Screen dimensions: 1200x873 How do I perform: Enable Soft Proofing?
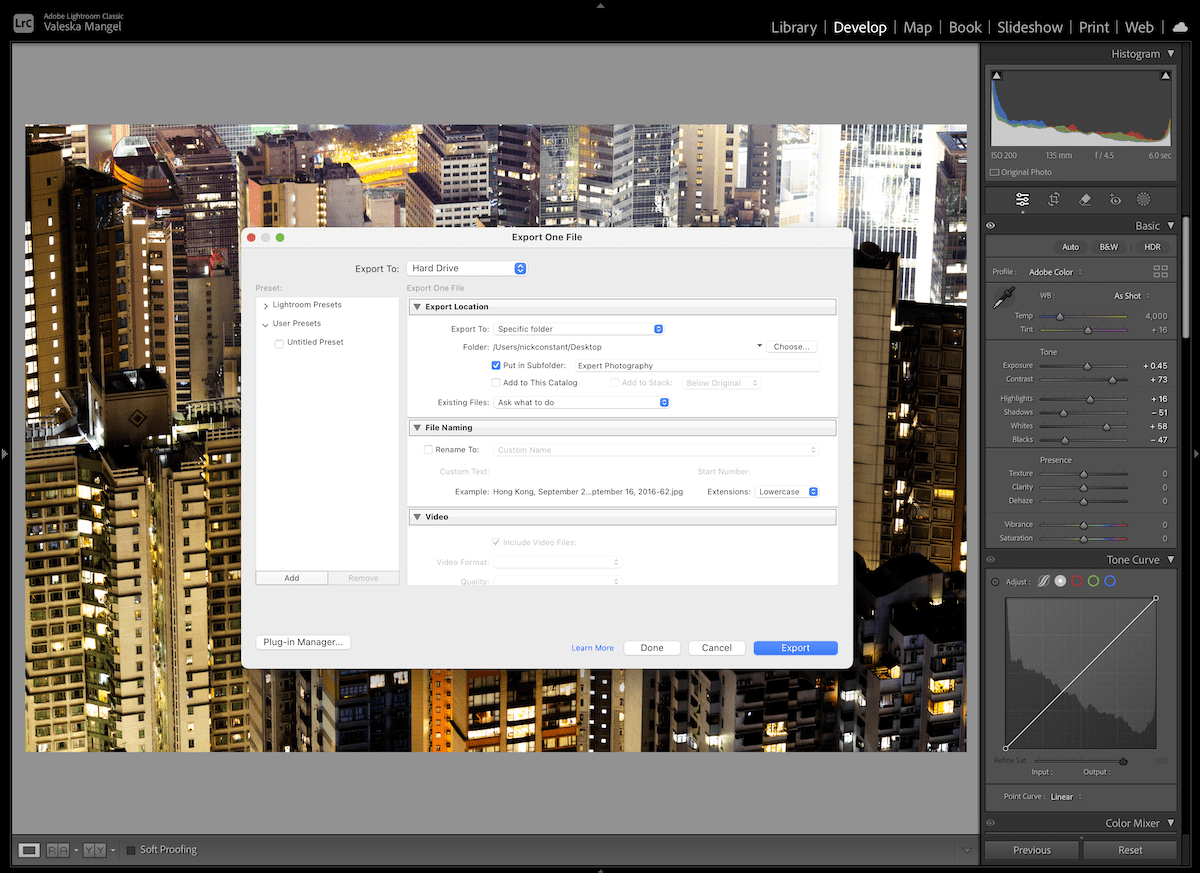click(131, 850)
